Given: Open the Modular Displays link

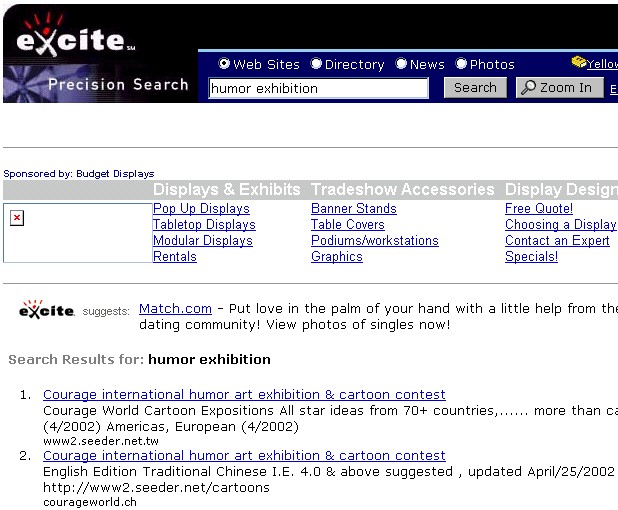Looking at the screenshot, I should (203, 240).
